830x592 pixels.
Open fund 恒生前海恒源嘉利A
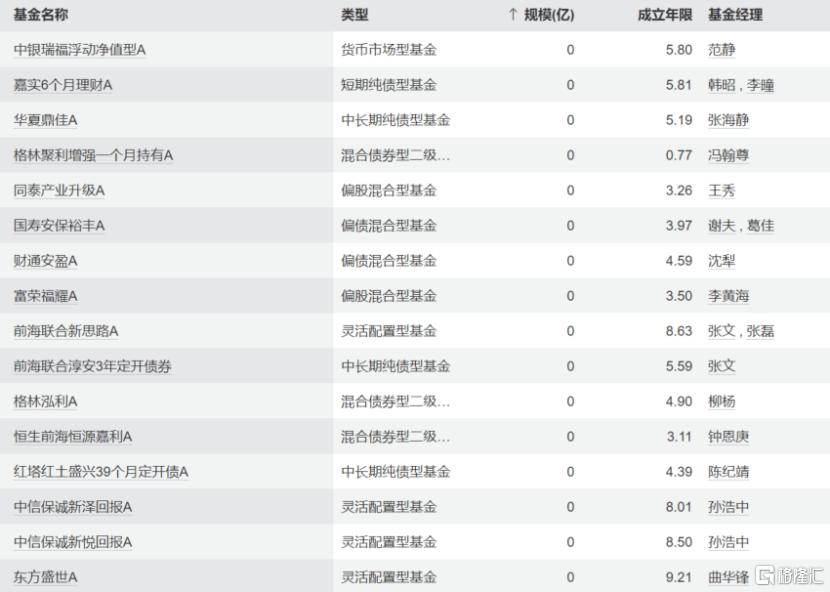(x=73, y=436)
